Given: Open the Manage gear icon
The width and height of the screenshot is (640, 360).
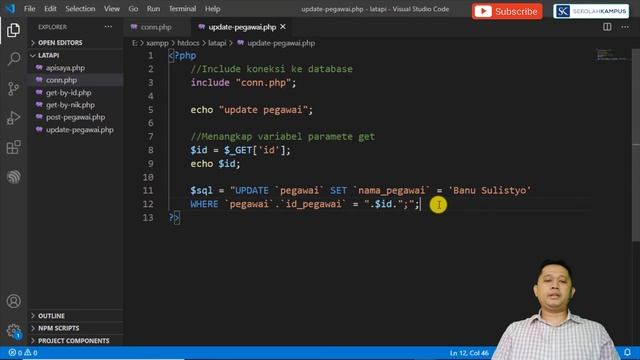Looking at the screenshot, I should pyautogui.click(x=13, y=331).
